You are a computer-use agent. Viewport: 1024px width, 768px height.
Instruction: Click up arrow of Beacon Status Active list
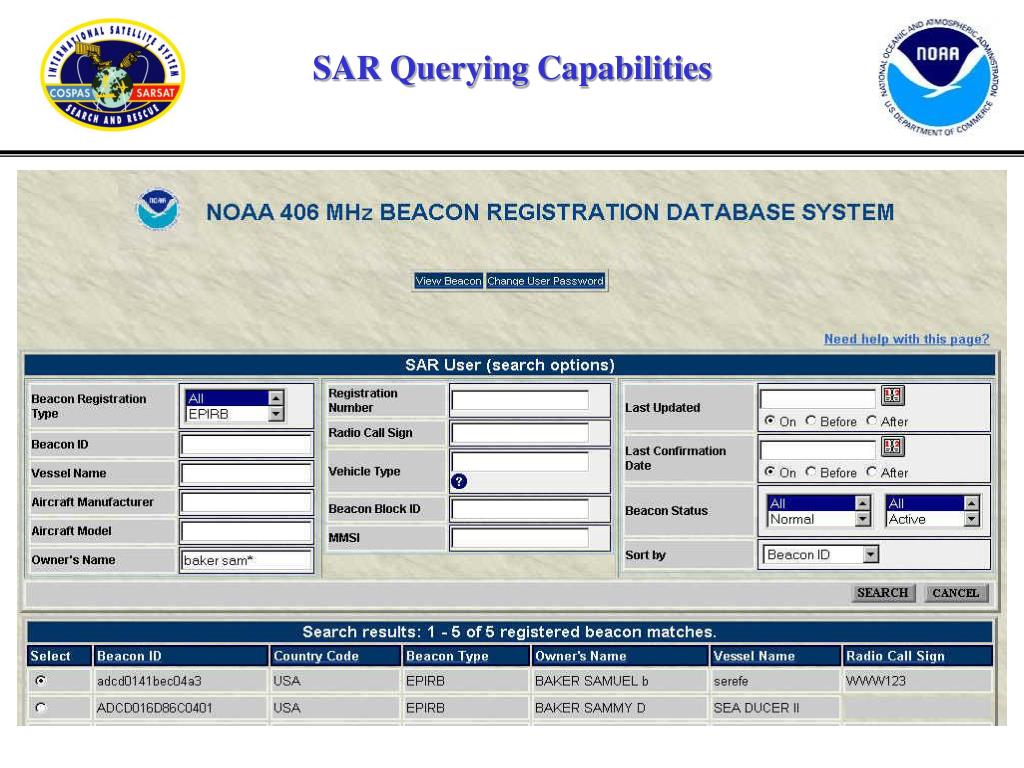click(x=972, y=504)
